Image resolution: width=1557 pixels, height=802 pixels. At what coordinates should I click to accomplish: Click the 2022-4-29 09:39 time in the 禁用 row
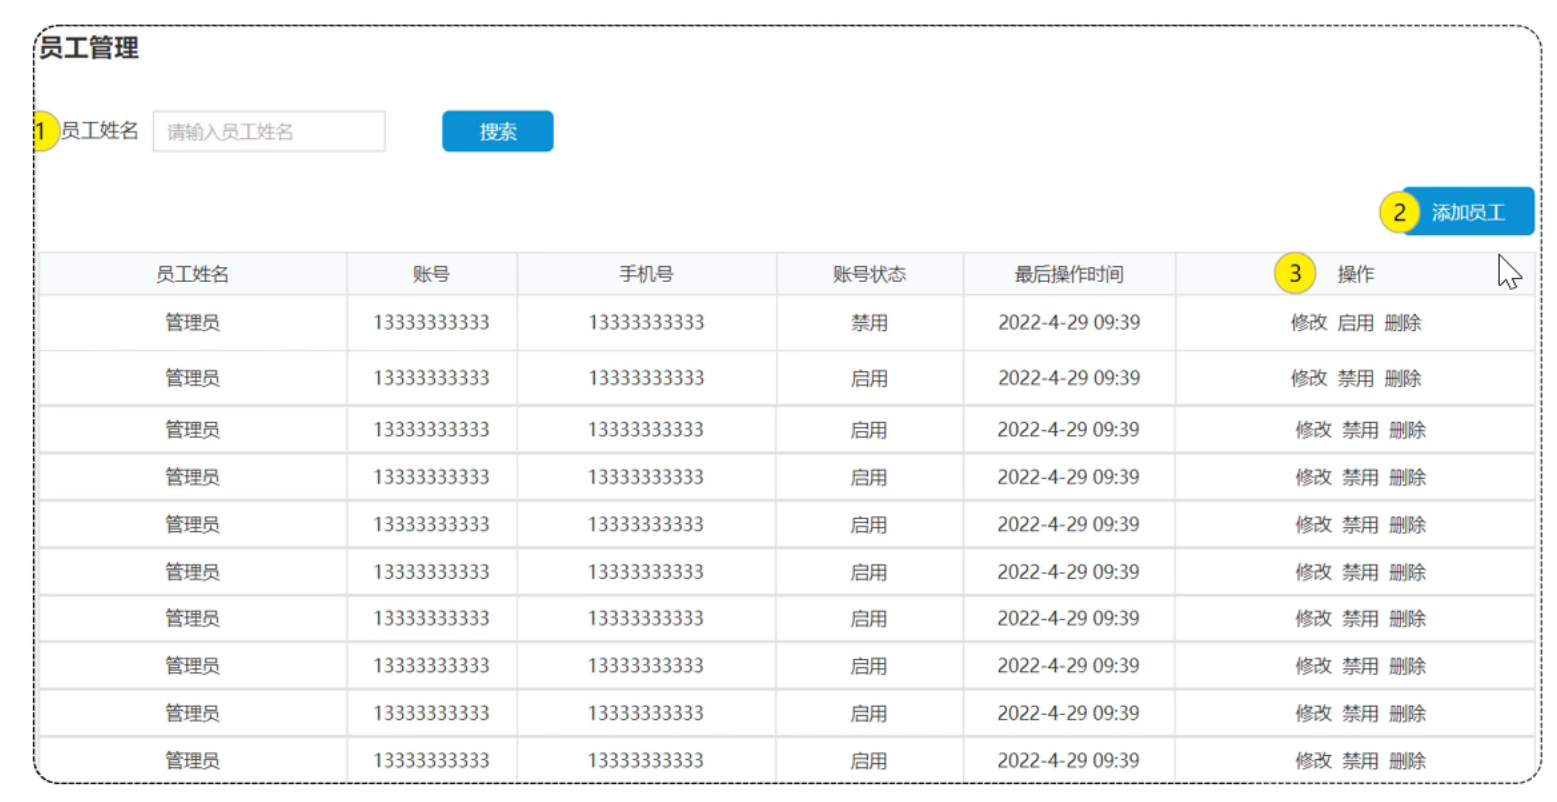coord(1069,322)
